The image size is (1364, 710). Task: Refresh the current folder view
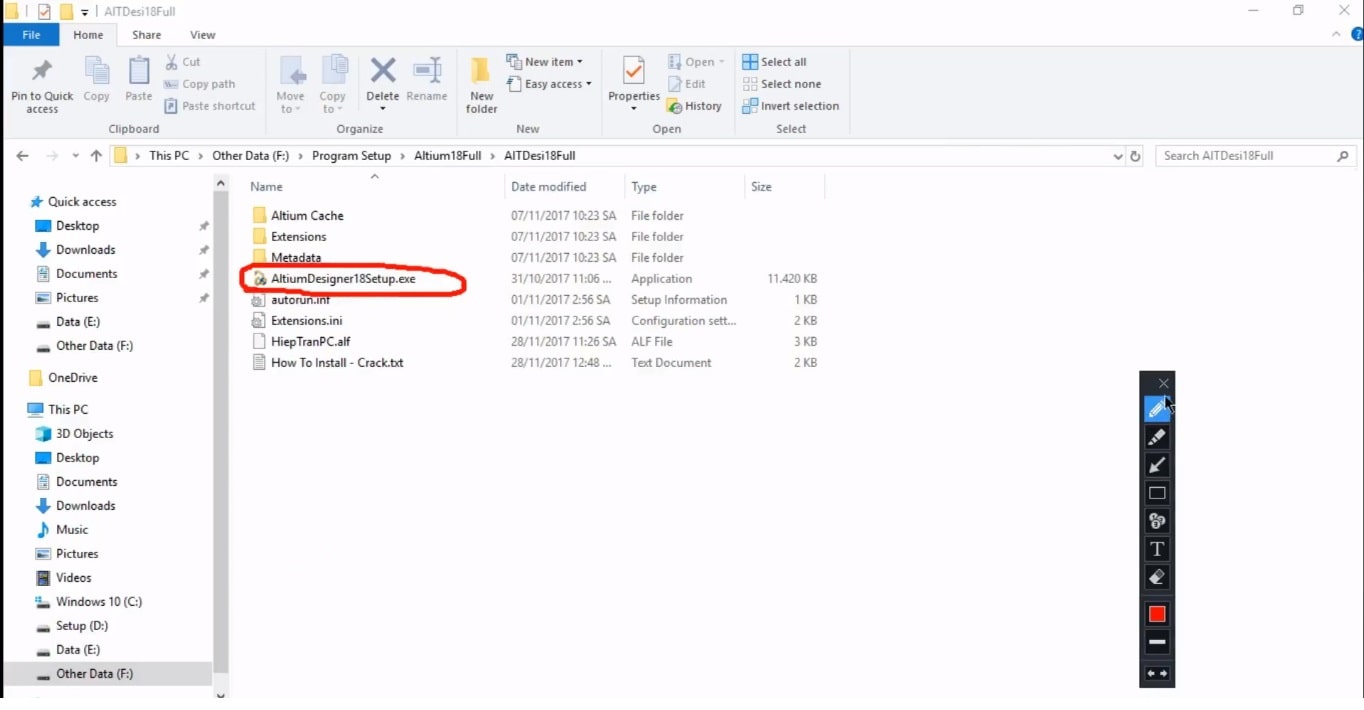coord(1135,156)
